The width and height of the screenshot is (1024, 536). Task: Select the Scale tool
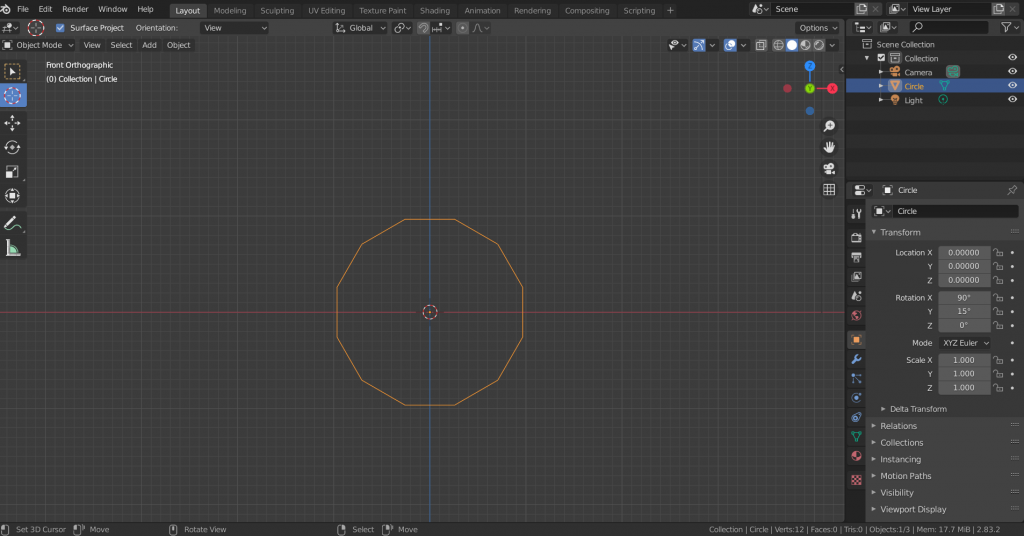point(12,172)
